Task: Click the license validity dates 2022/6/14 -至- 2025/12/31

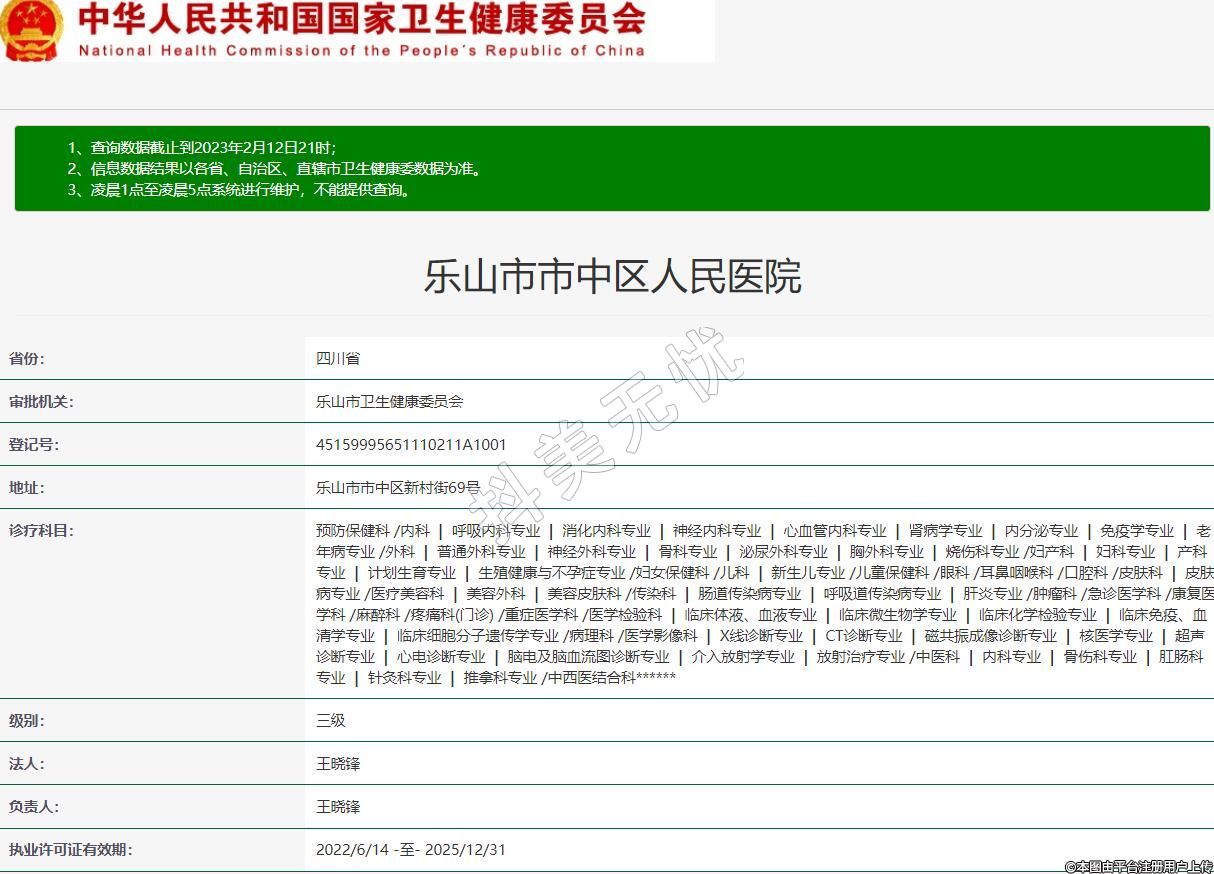Action: click(x=411, y=850)
